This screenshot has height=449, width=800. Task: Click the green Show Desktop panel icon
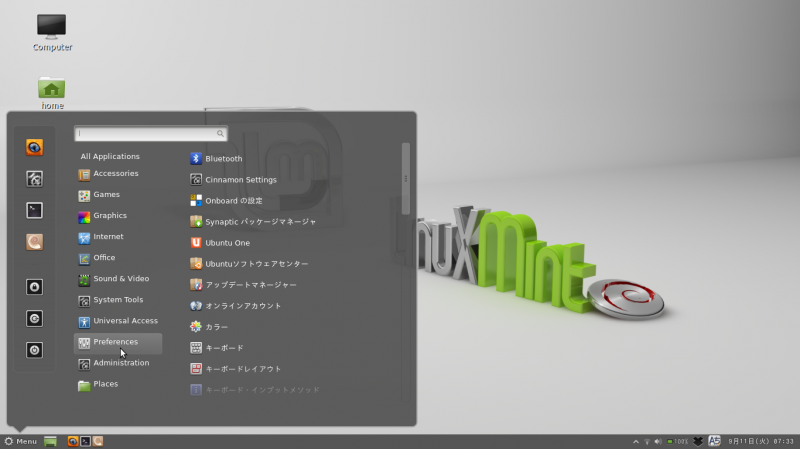[x=50, y=441]
